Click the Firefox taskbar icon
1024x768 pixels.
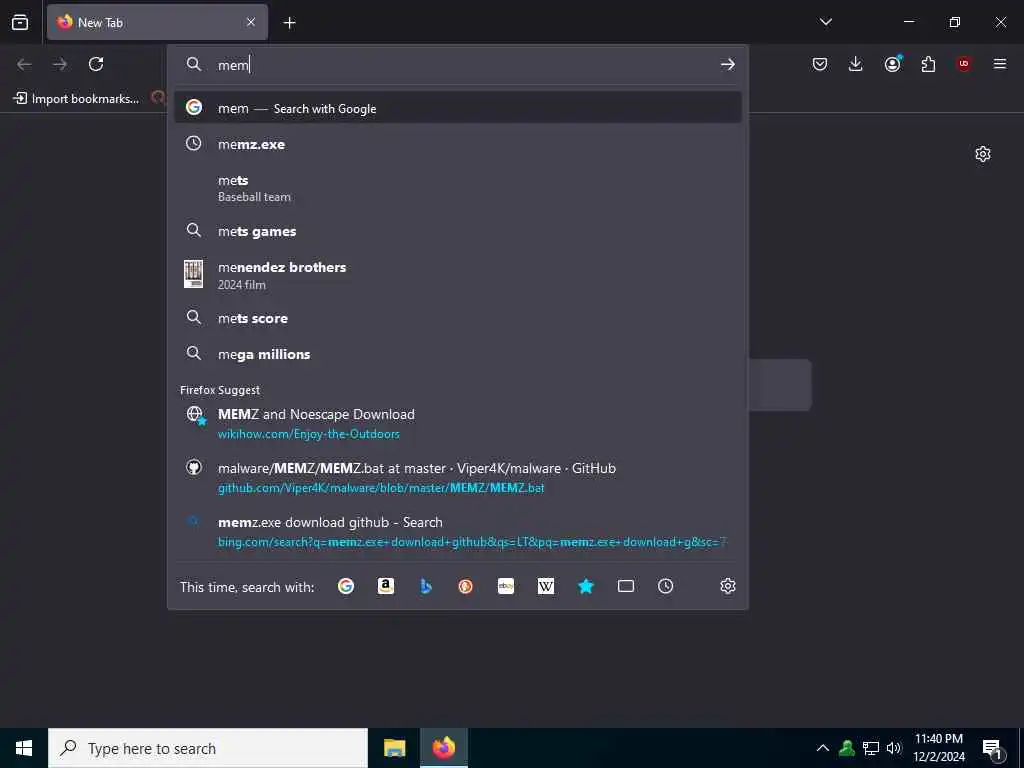tap(444, 748)
